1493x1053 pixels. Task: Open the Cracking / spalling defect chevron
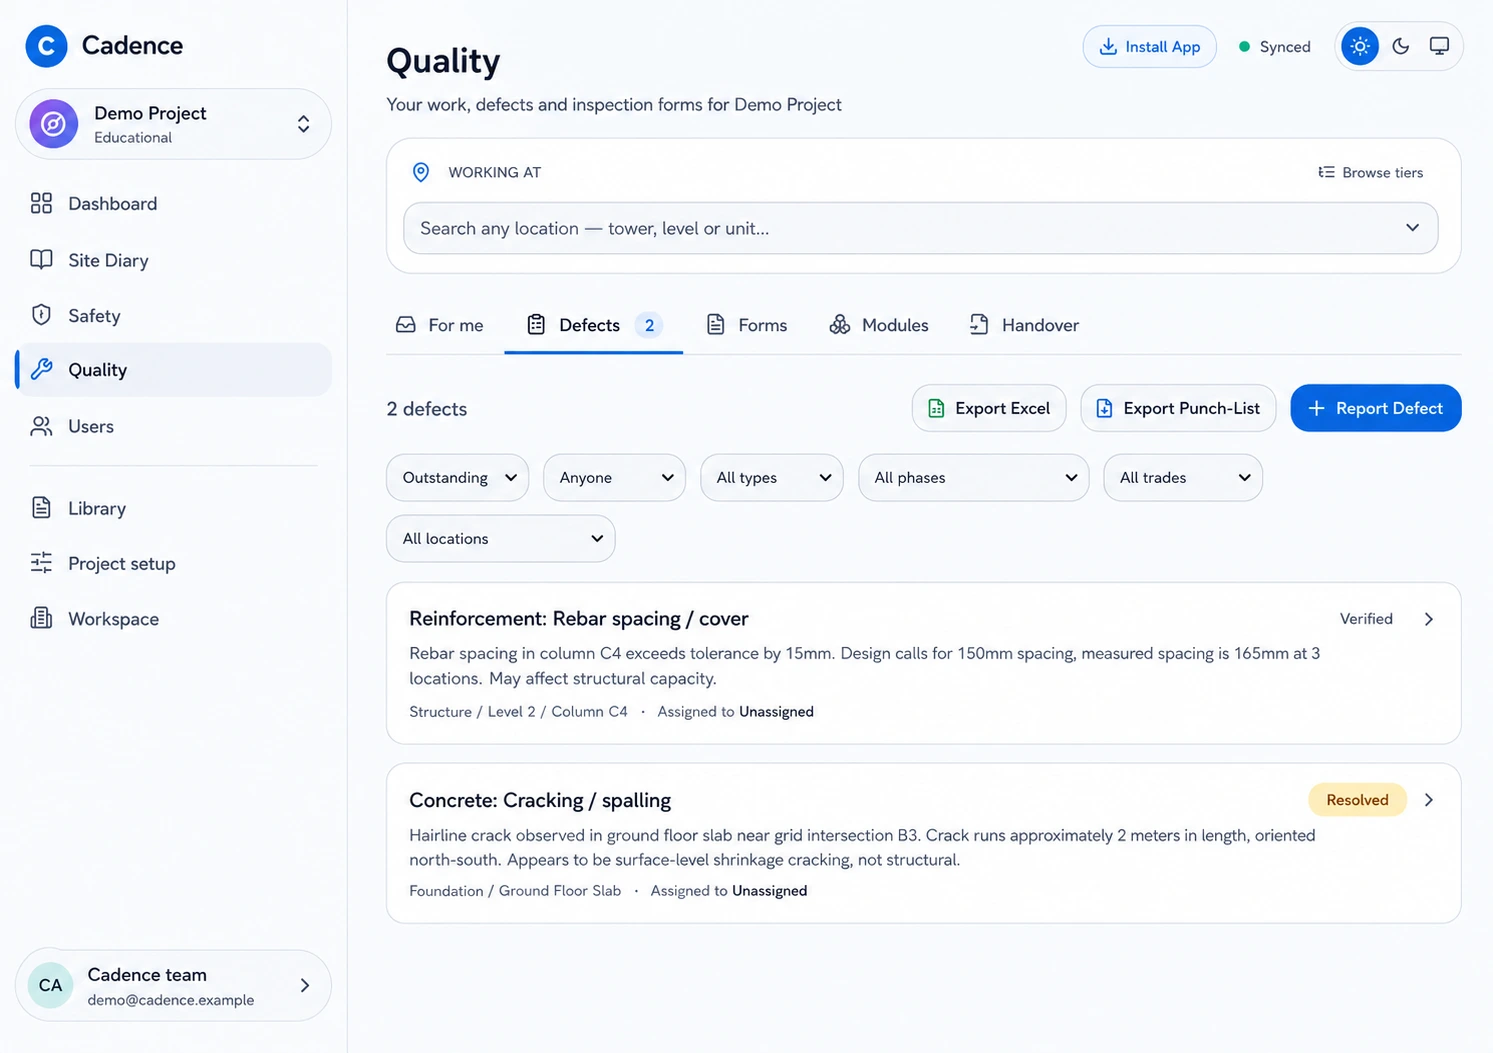(x=1429, y=800)
